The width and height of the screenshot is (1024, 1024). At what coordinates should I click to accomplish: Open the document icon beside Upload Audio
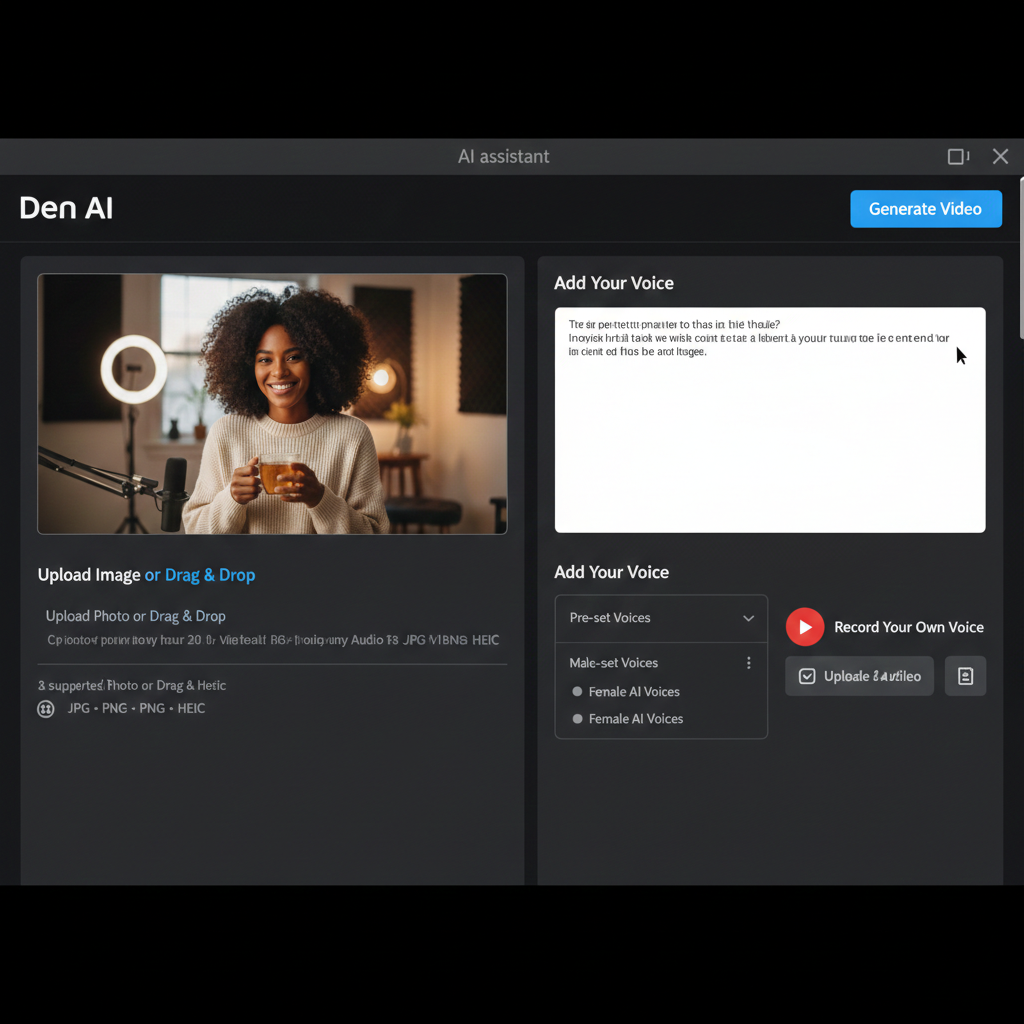(965, 676)
